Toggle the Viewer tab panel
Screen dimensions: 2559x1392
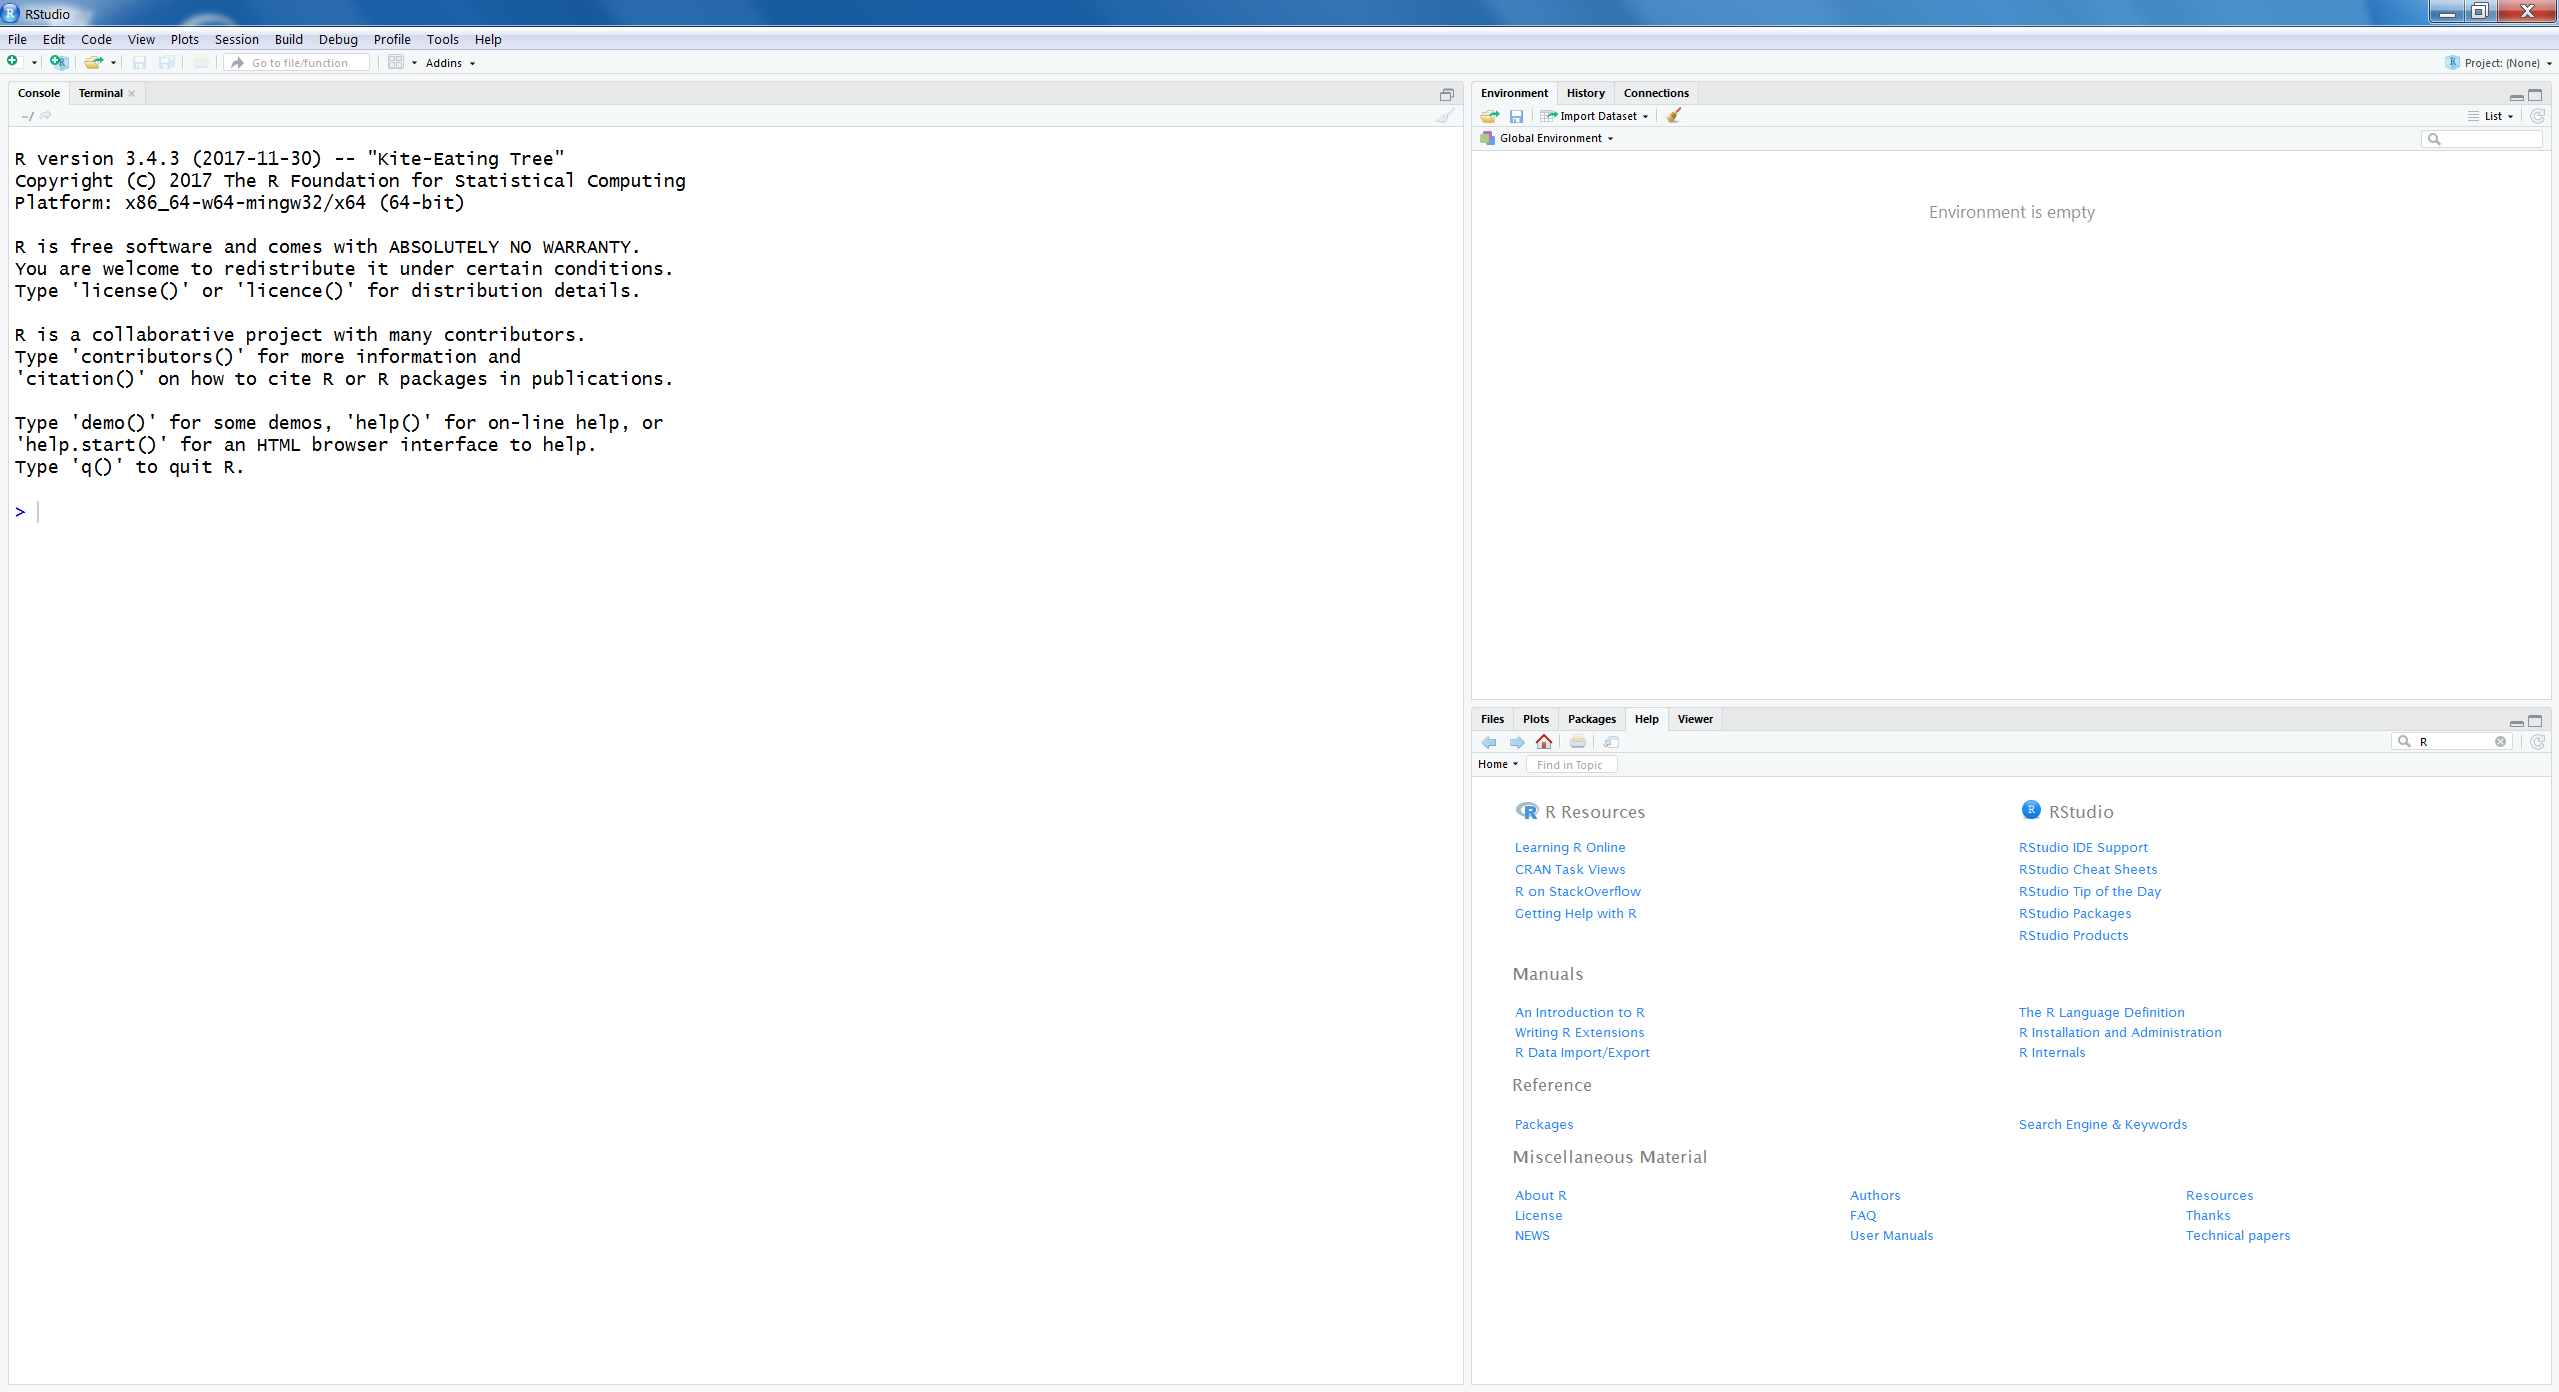[1693, 718]
